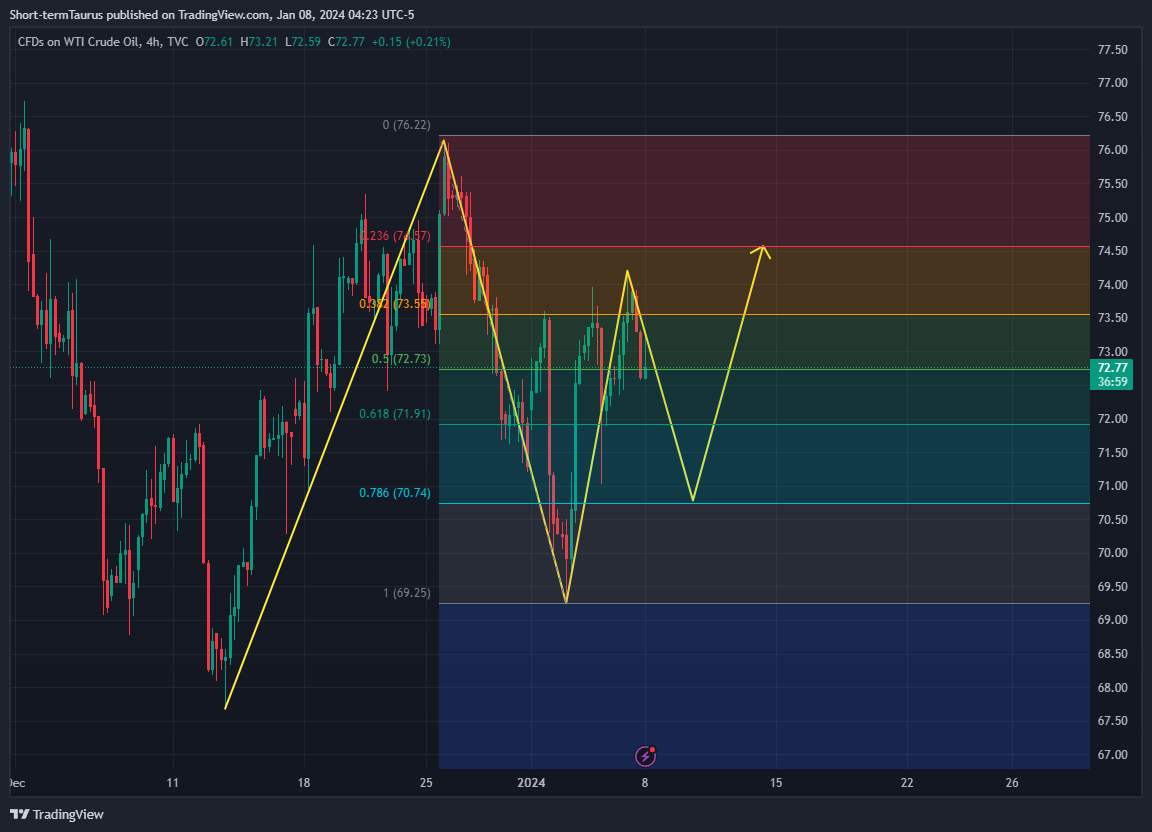The image size is (1152, 832).
Task: Click the Fibonacci label 0.236 (74.57)
Action: (395, 236)
